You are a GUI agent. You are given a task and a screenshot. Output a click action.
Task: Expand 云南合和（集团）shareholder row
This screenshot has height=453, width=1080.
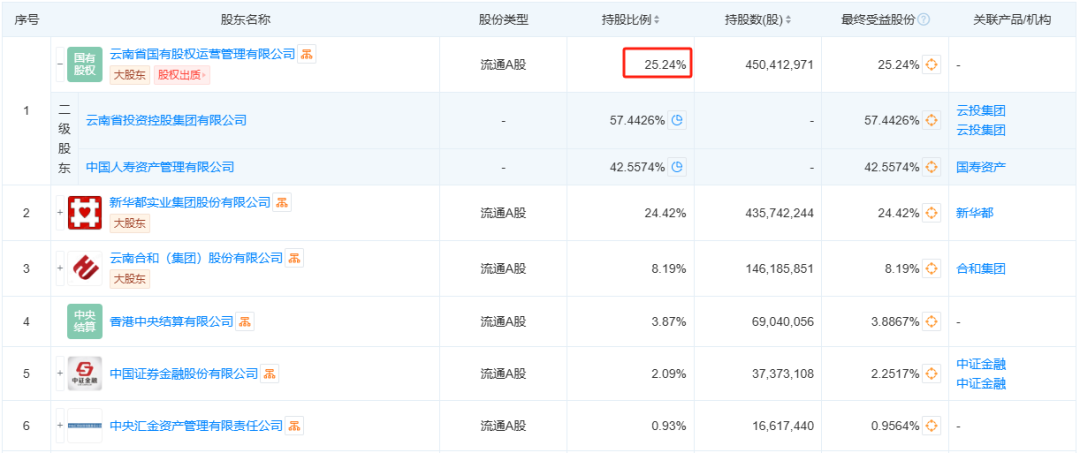pos(60,269)
